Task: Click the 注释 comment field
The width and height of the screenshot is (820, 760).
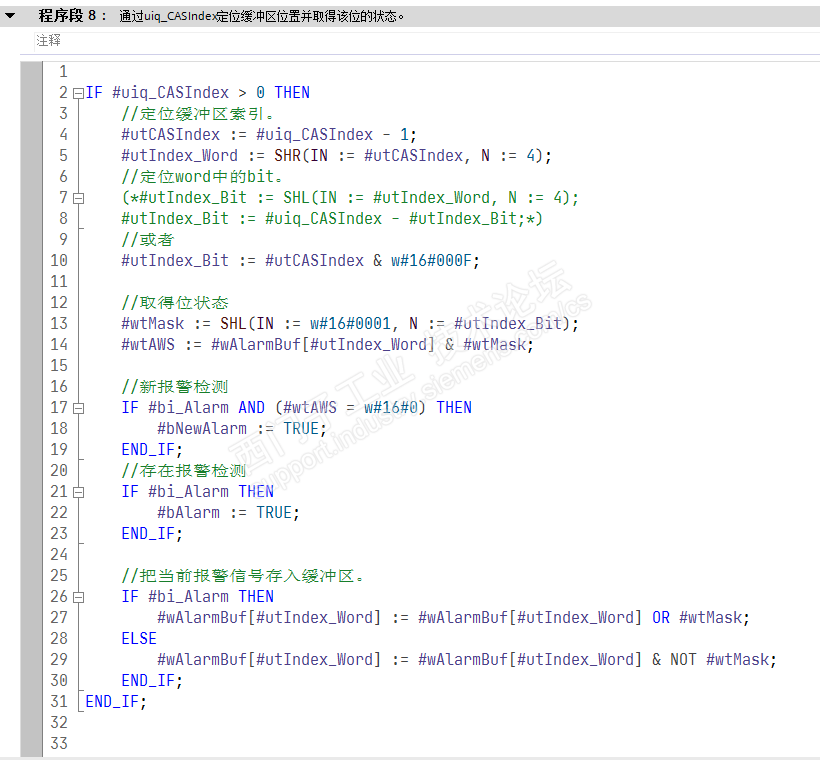Action: (x=426, y=40)
